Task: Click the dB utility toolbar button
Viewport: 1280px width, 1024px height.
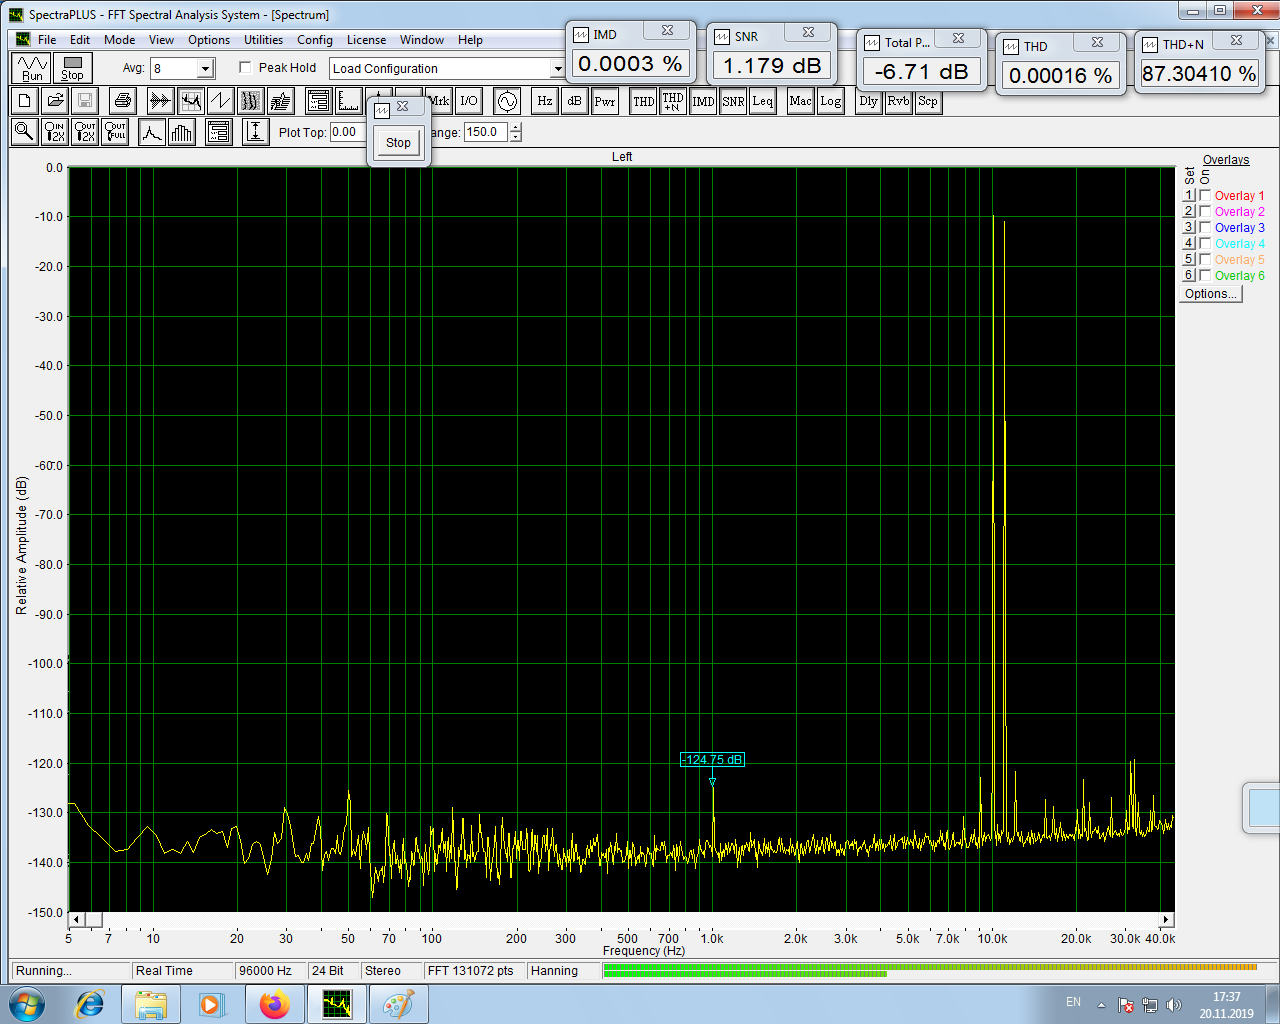Action: (574, 101)
